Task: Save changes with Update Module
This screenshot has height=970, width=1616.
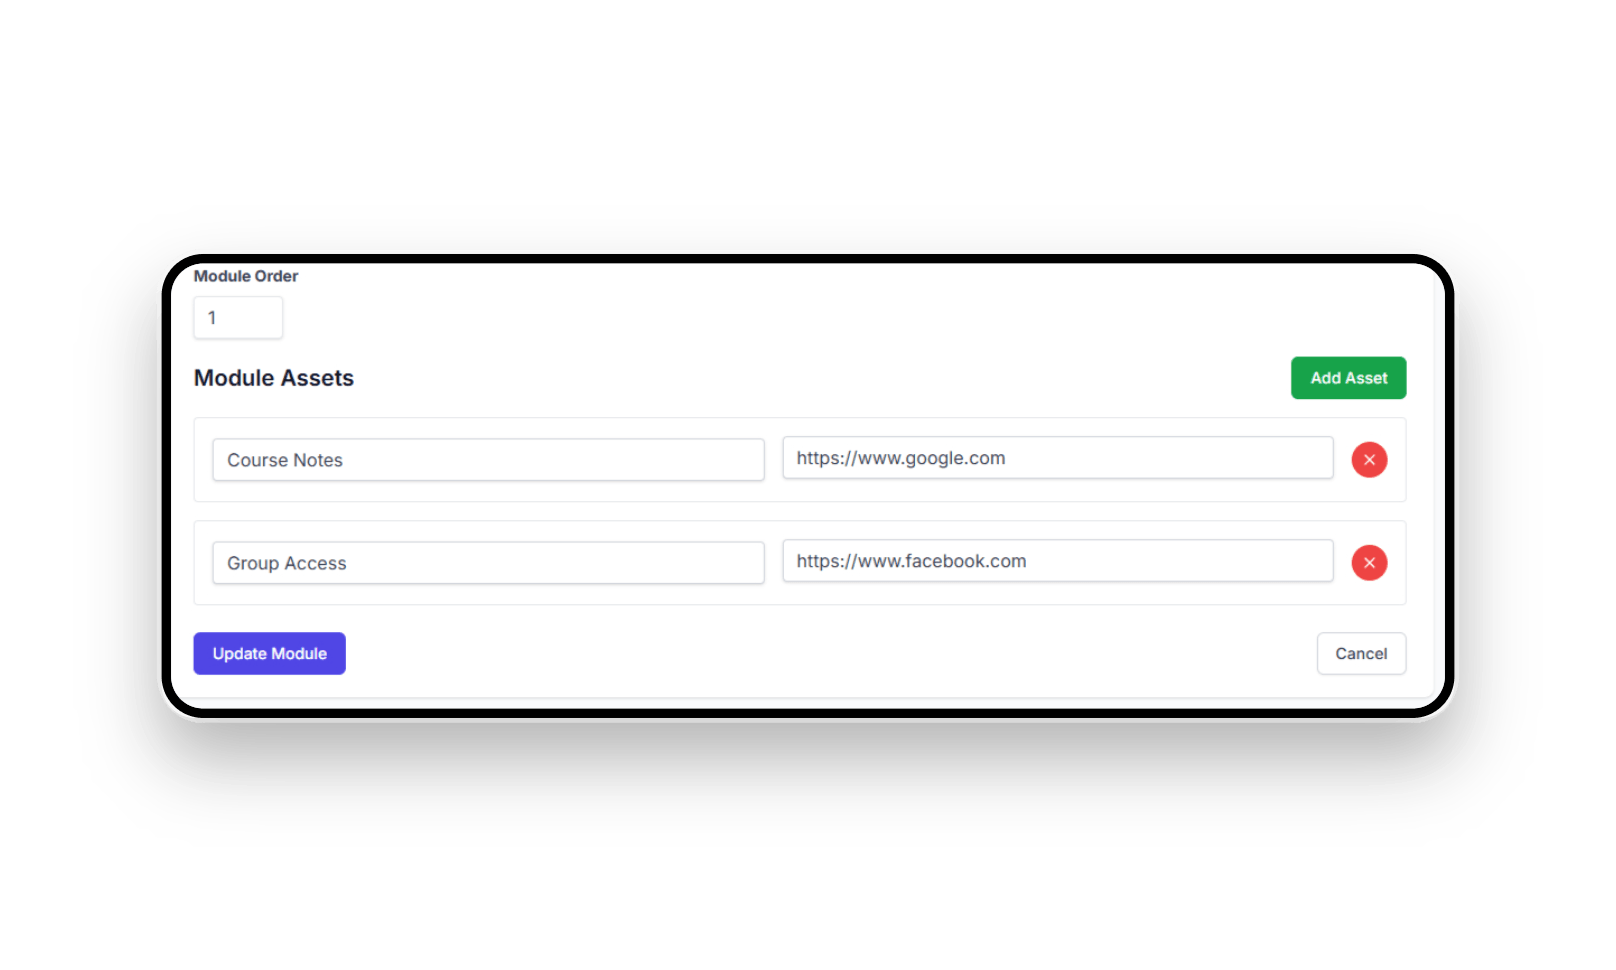Action: (x=269, y=653)
